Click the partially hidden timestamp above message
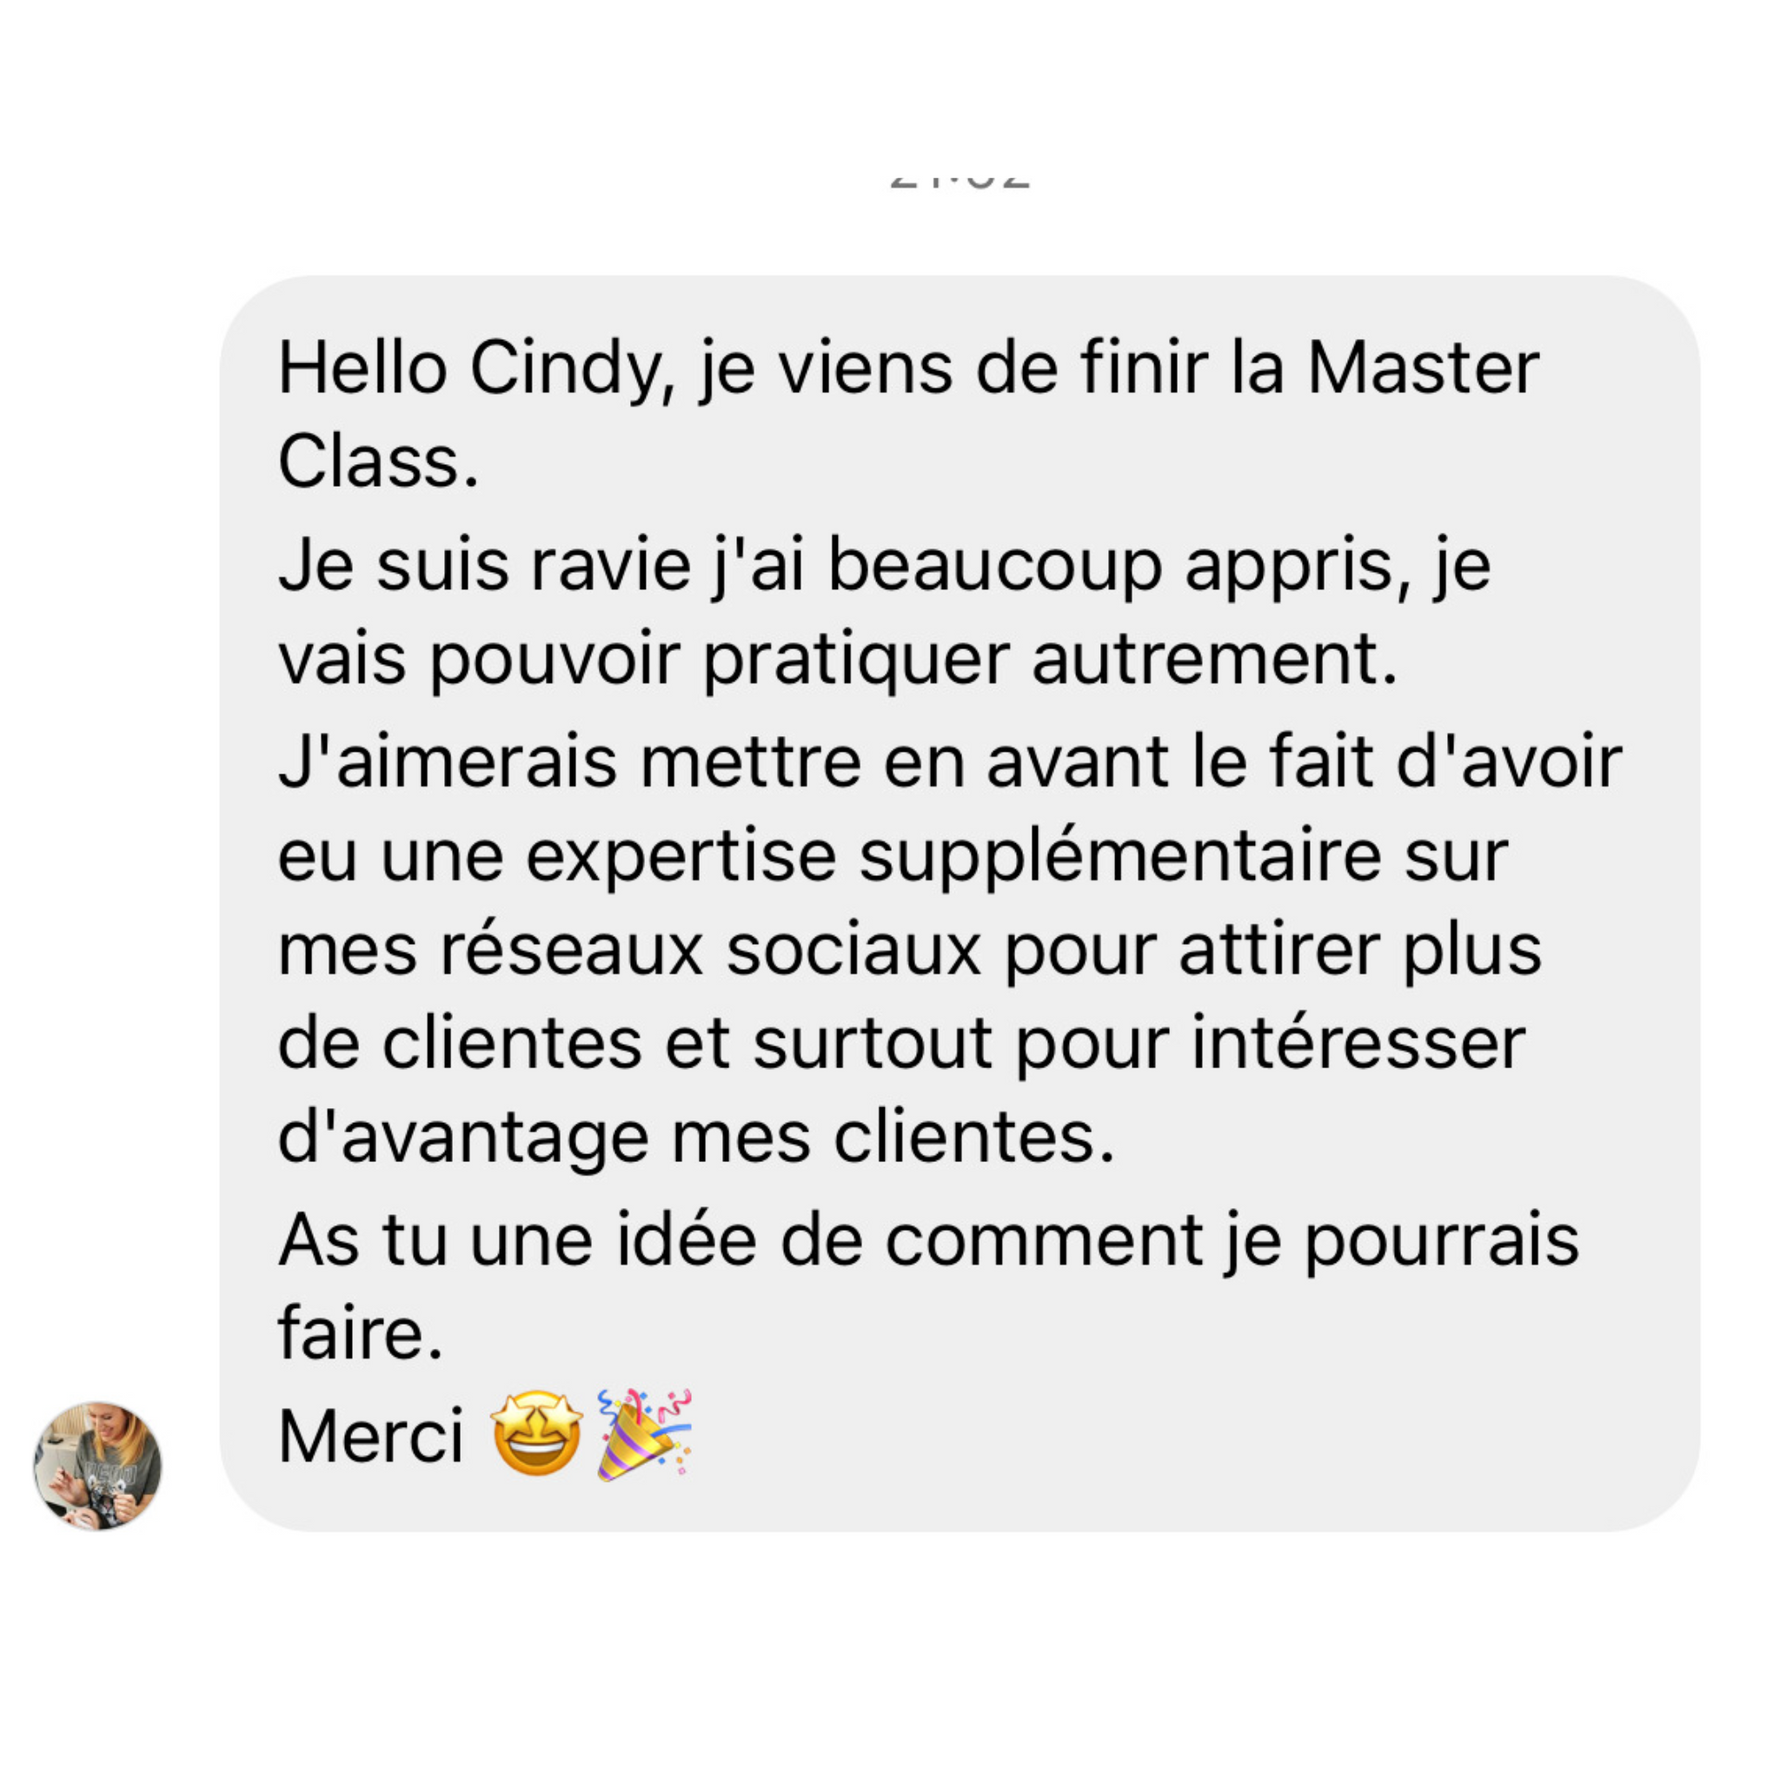 960,181
